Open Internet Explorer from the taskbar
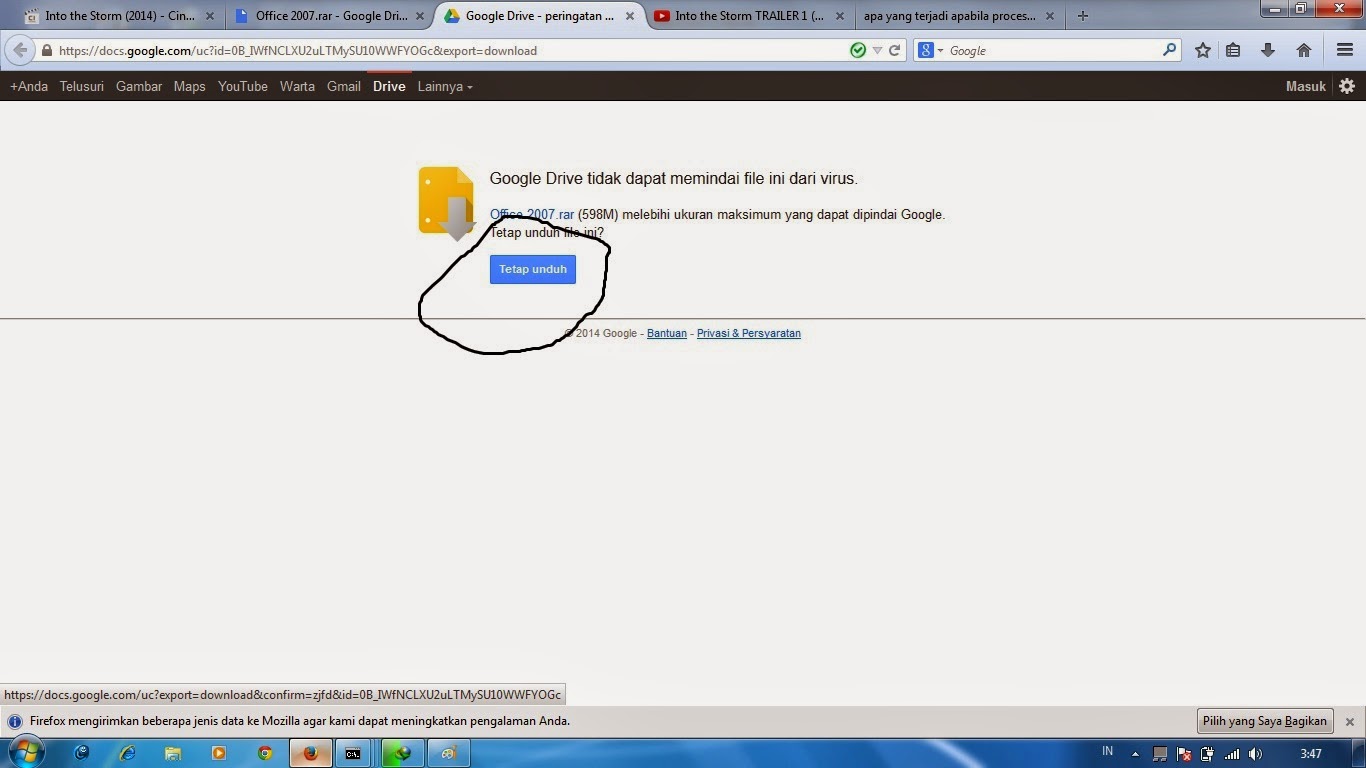Viewport: 1366px width, 768px height. pyautogui.click(x=127, y=753)
